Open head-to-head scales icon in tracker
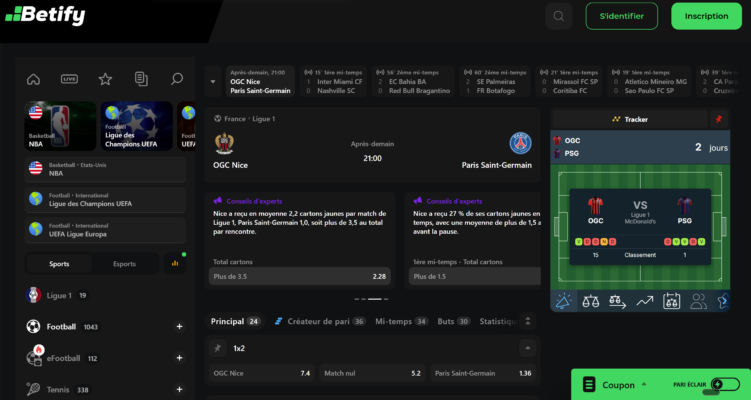The width and height of the screenshot is (751, 400). (x=591, y=301)
